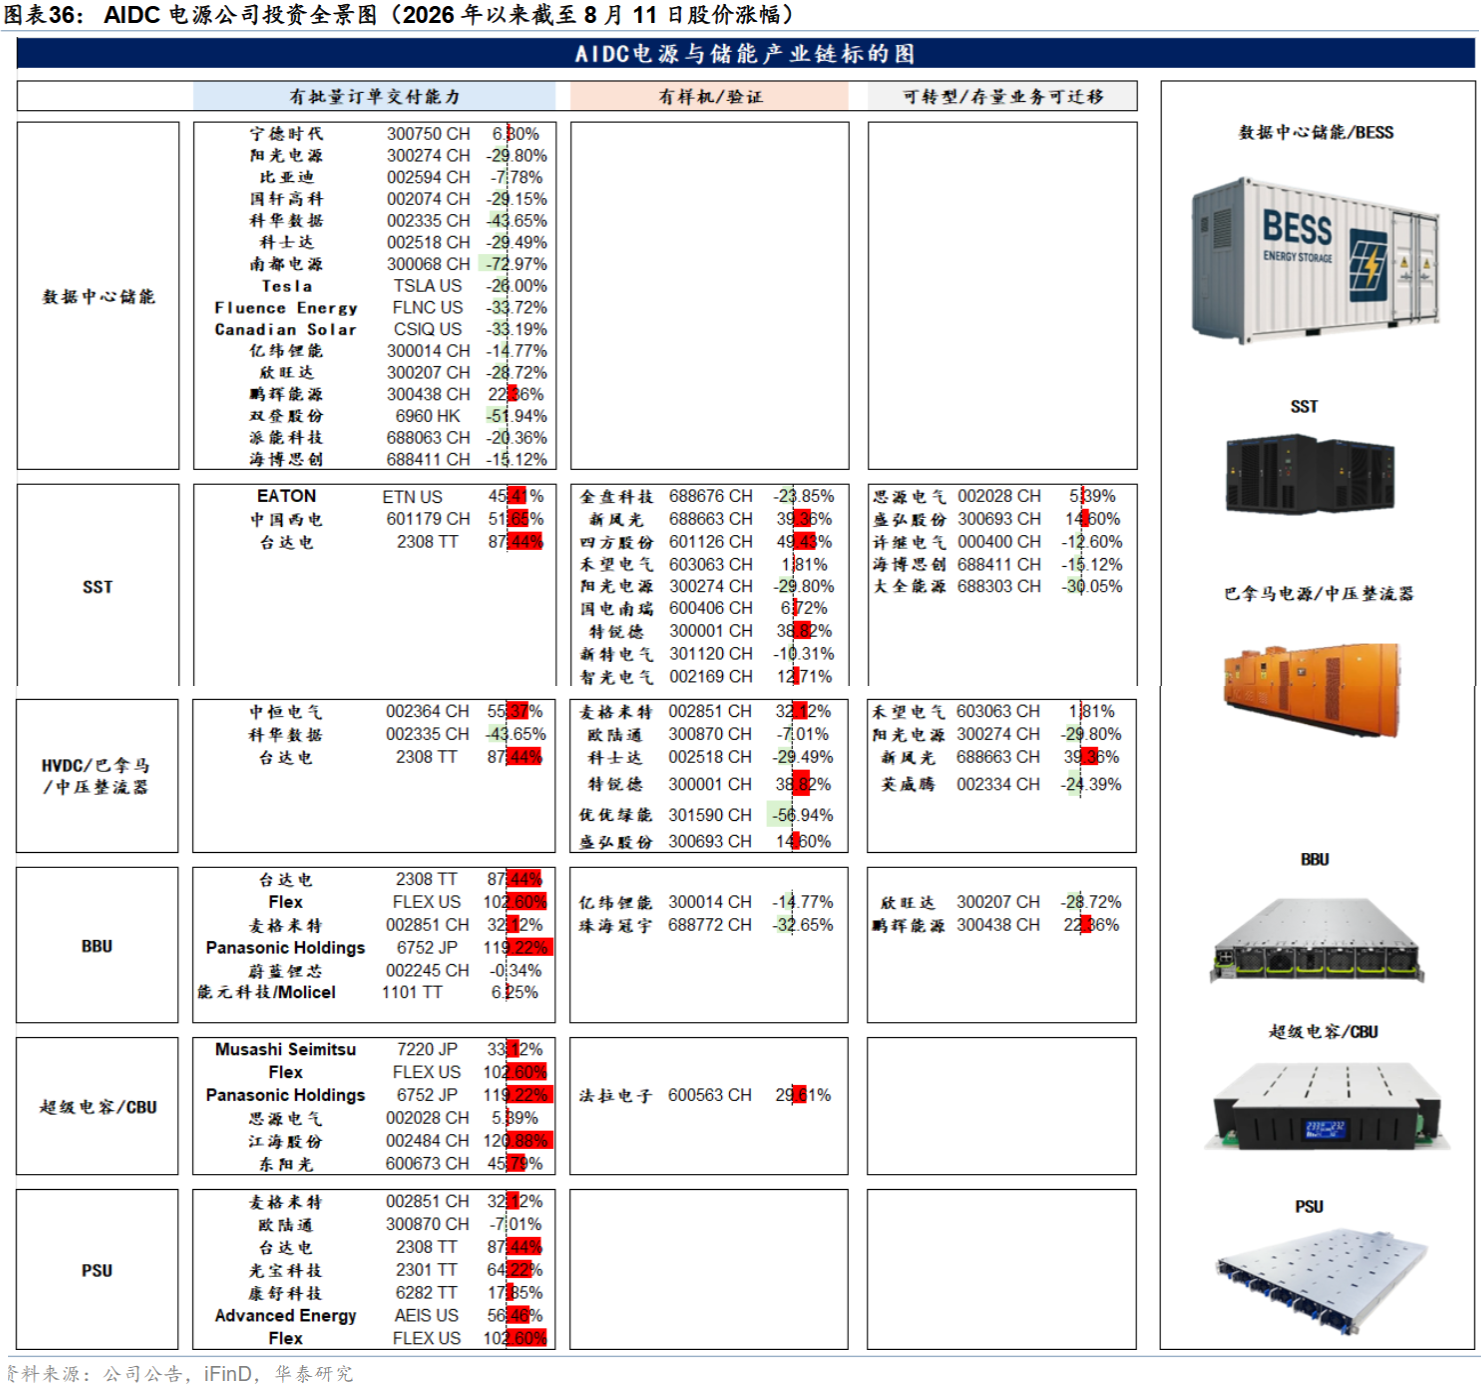The width and height of the screenshot is (1481, 1390).
Task: Click the '四方股份' company name
Action: pos(617,542)
